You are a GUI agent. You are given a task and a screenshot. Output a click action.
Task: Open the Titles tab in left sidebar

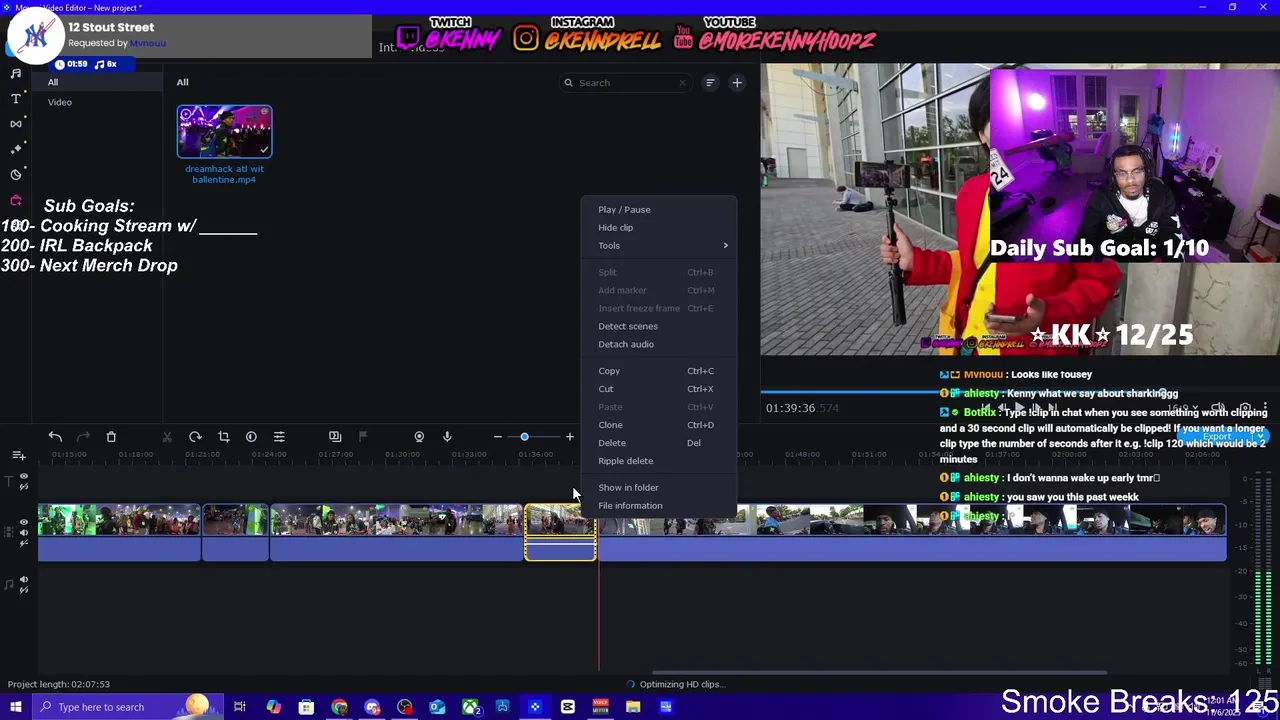[x=16, y=98]
